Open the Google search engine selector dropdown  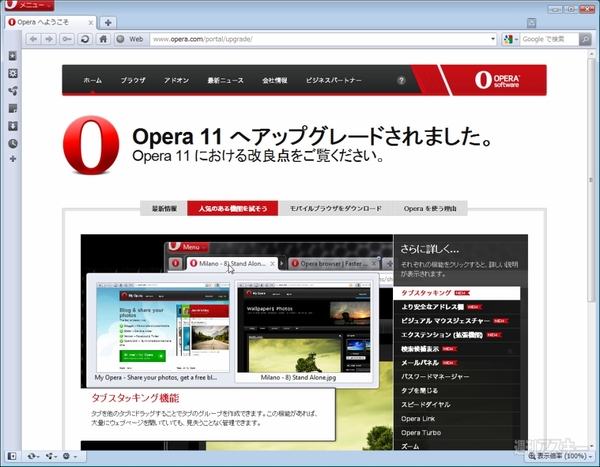tap(511, 39)
